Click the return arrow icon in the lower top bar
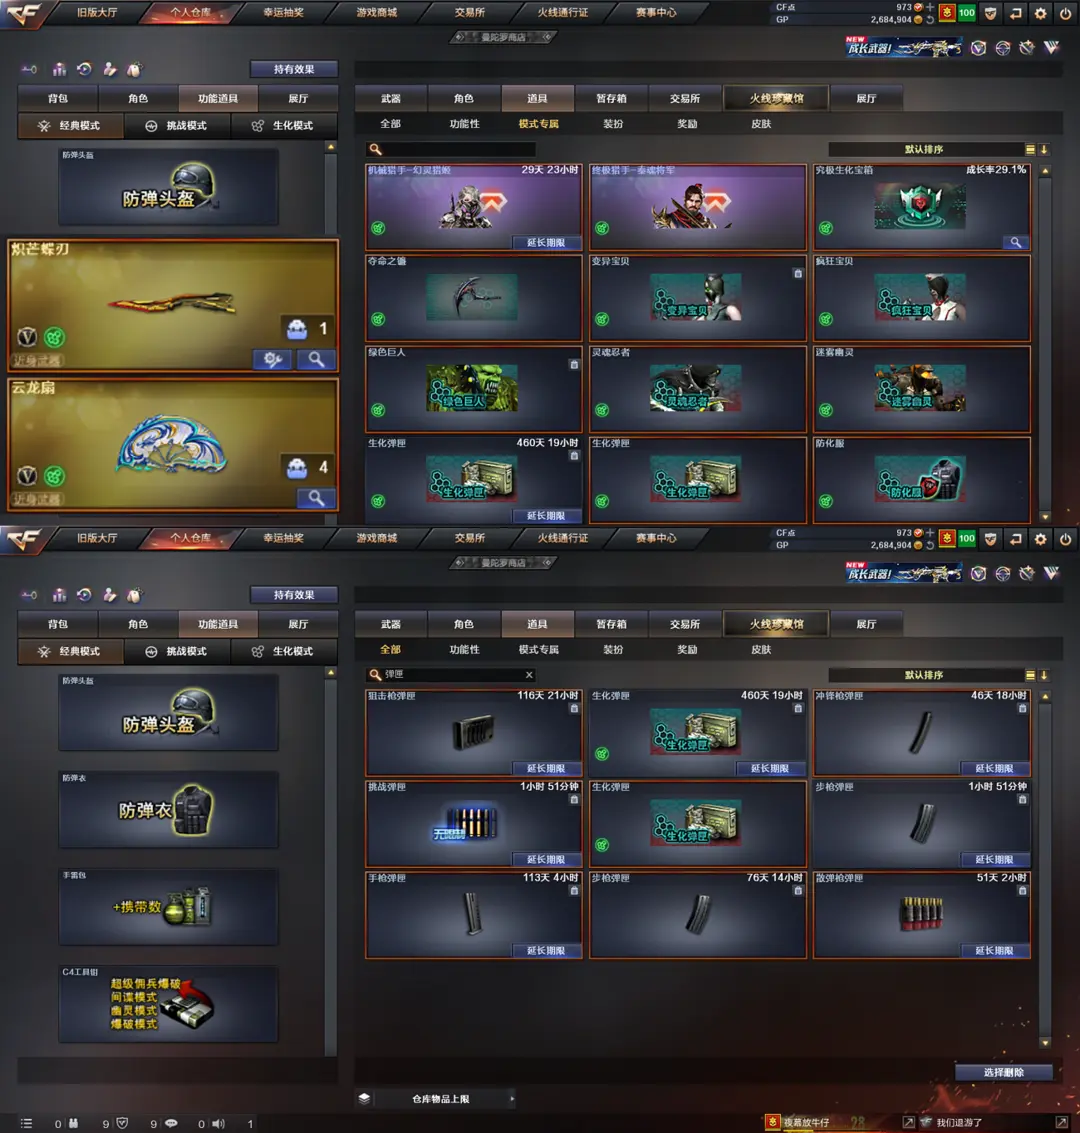Viewport: 1080px width, 1133px height. [x=1016, y=539]
